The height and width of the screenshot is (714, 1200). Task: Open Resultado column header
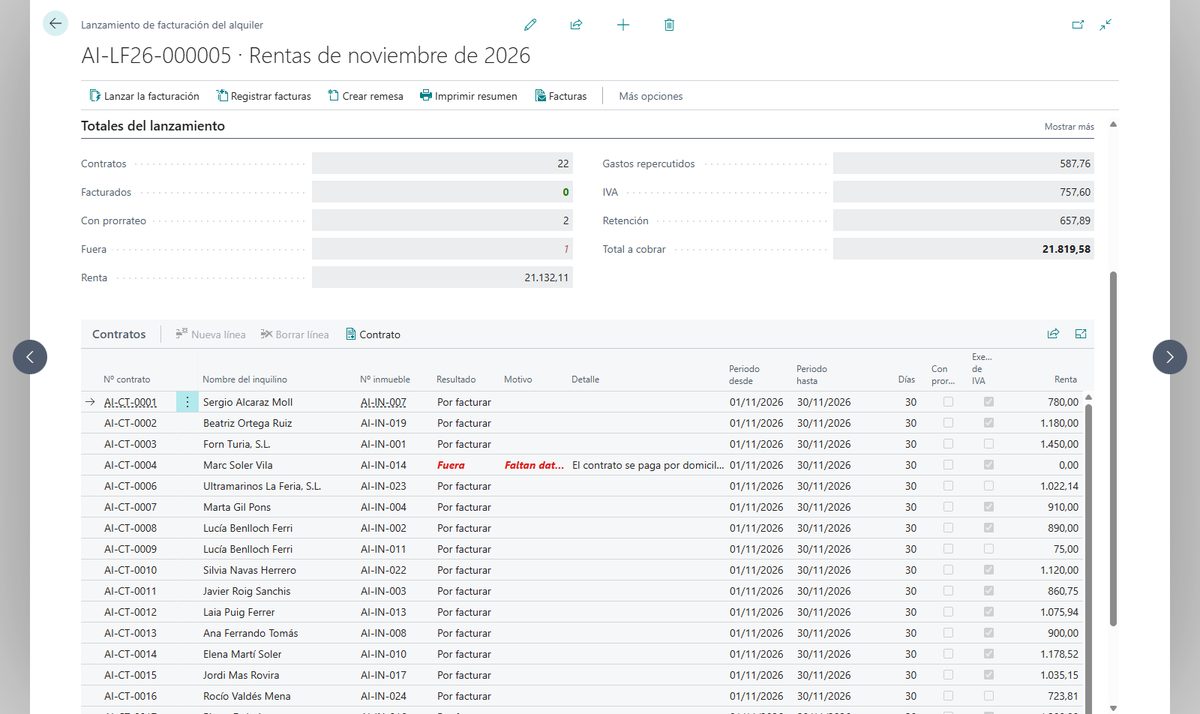[x=456, y=380]
